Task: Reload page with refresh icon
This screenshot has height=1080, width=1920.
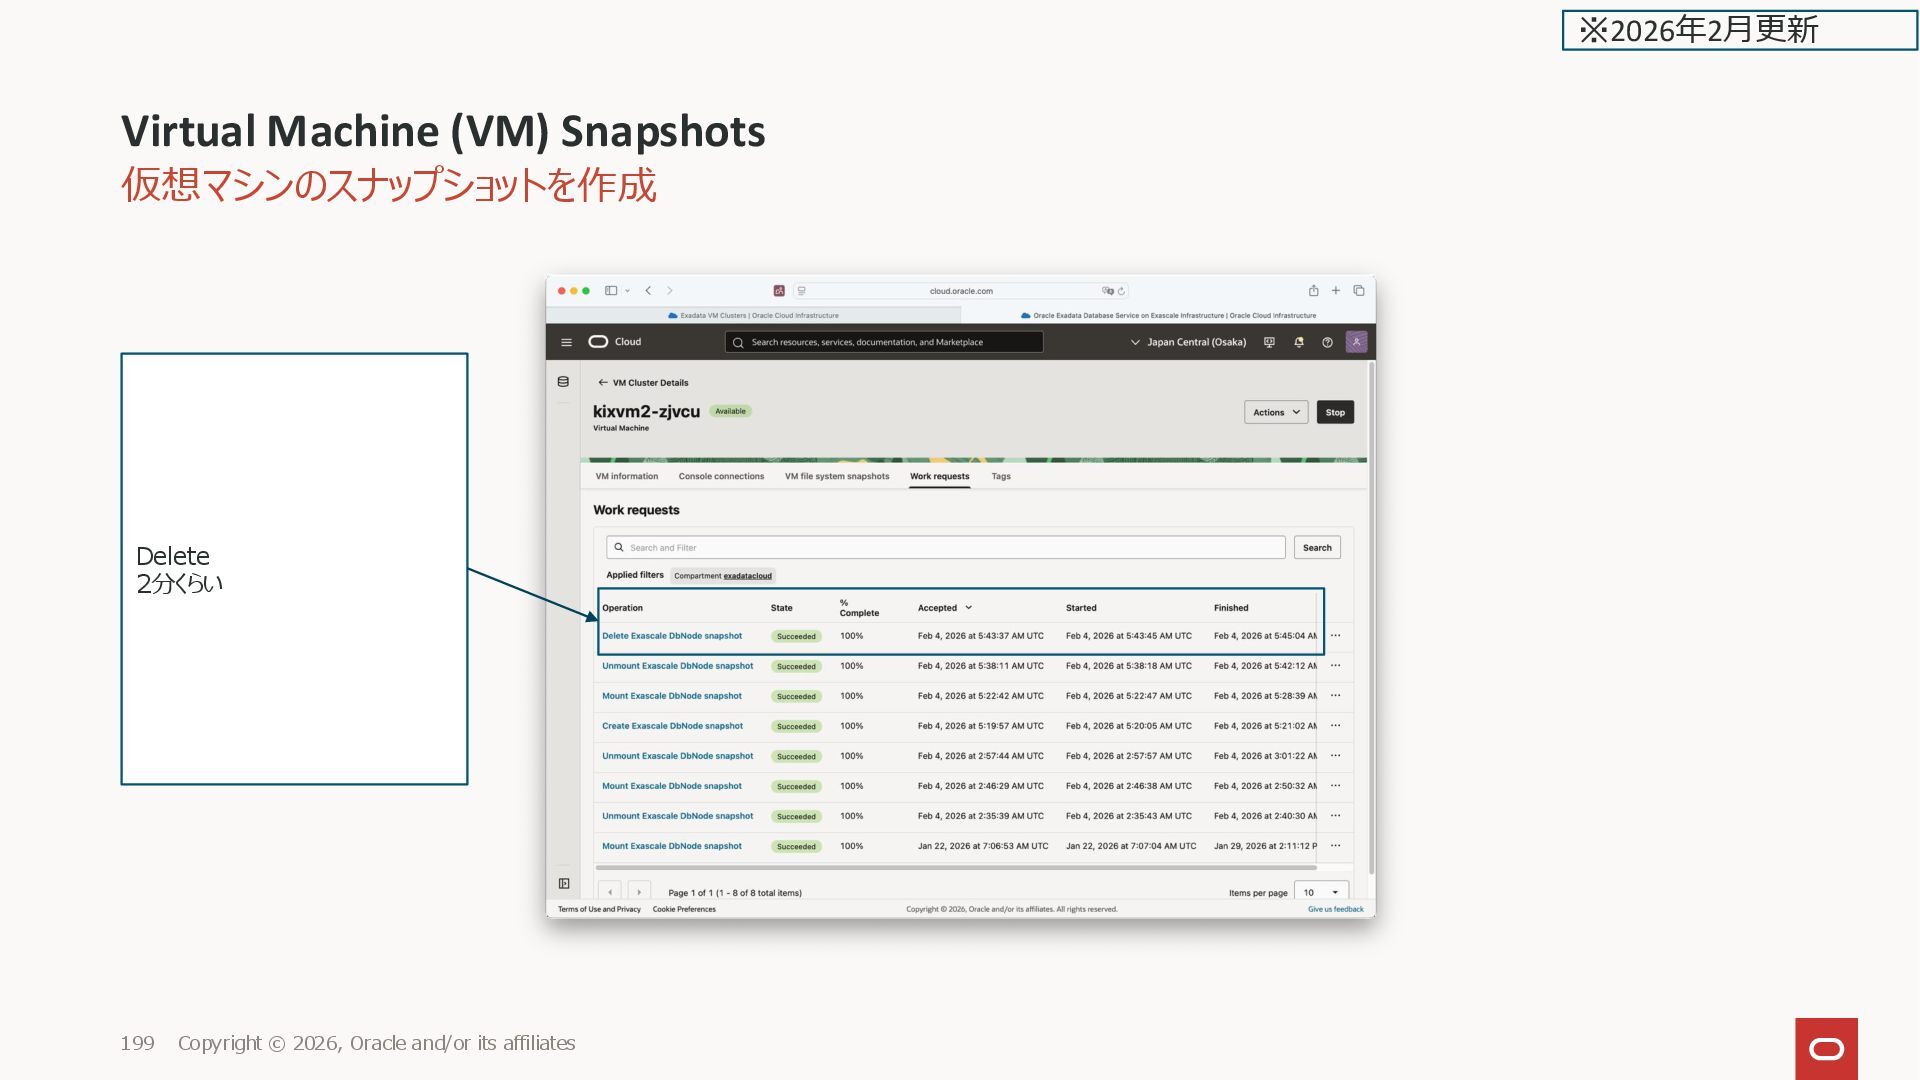Action: (1121, 291)
